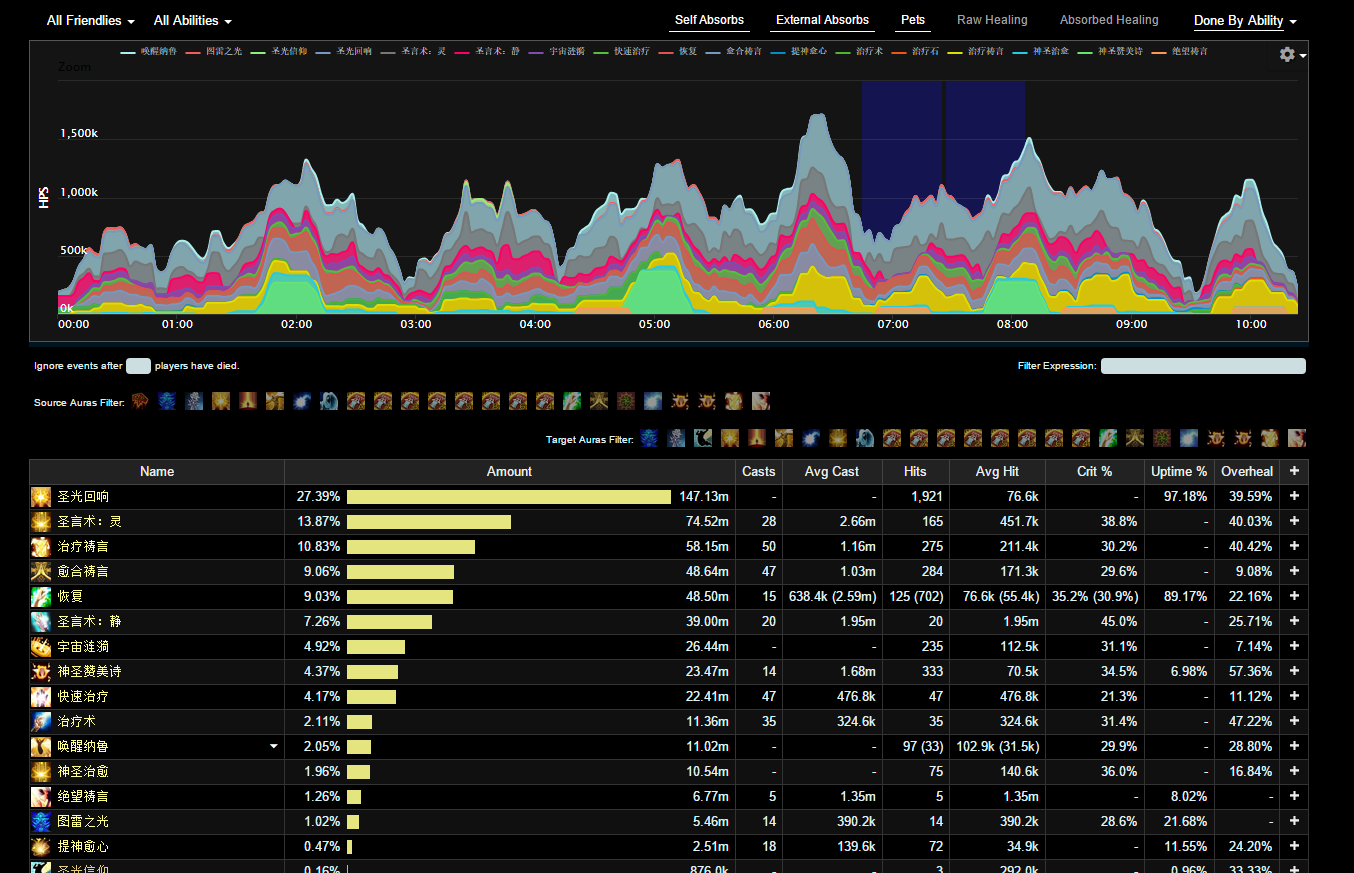This screenshot has width=1354, height=873.
Task: Click the Filter Expression input field
Action: (1203, 366)
